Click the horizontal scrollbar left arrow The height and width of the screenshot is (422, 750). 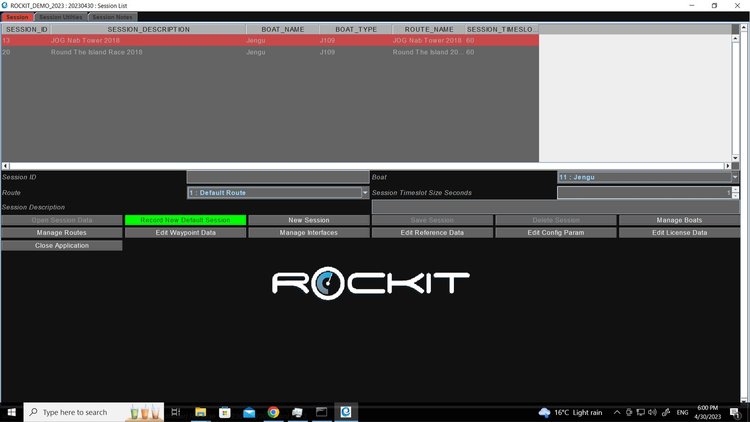[5, 166]
